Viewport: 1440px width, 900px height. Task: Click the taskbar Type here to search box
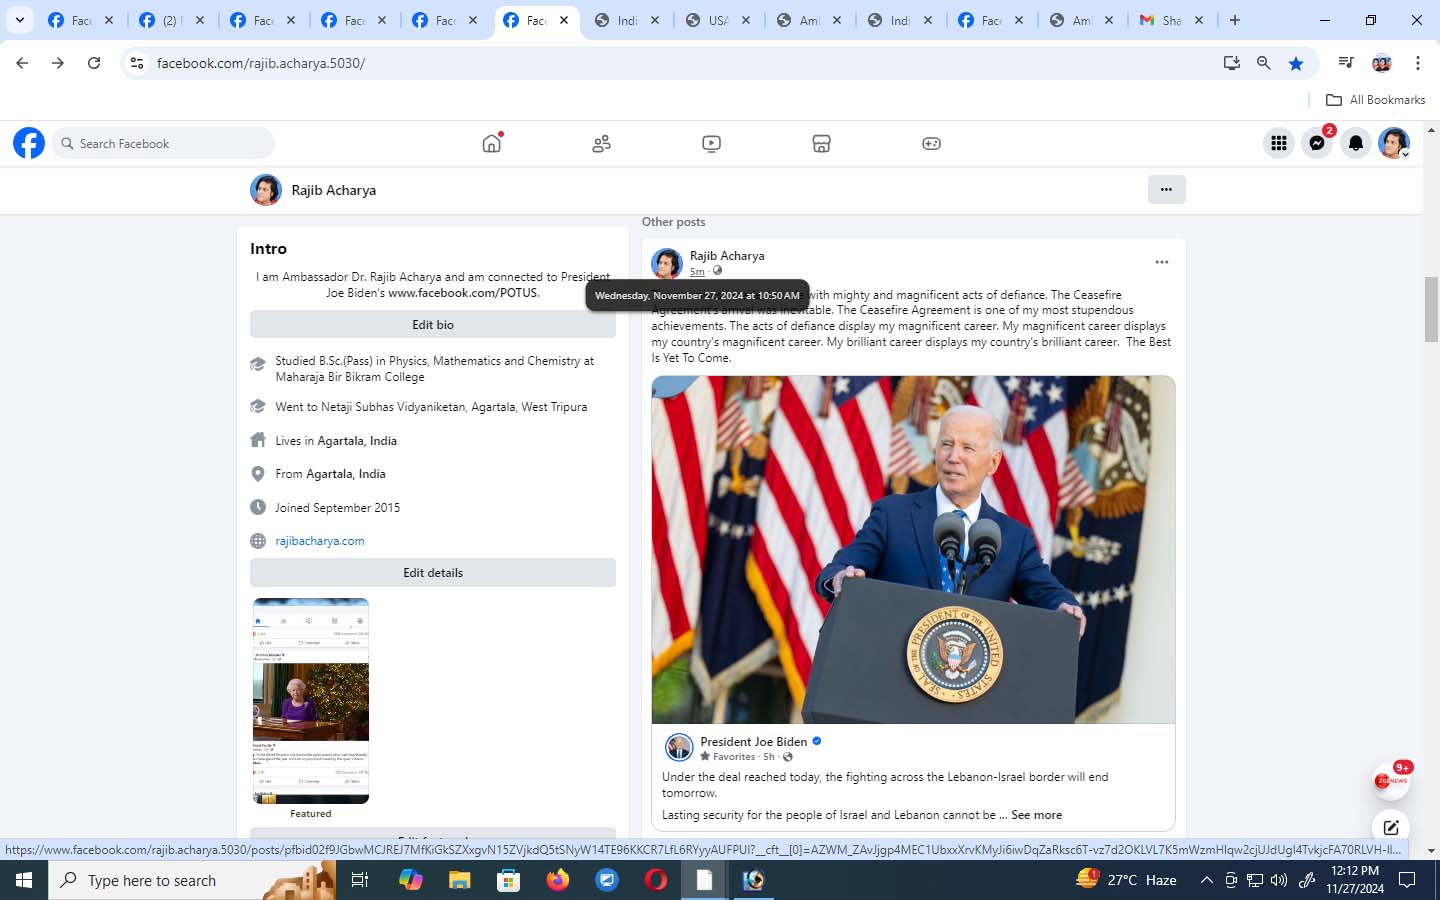(192, 880)
